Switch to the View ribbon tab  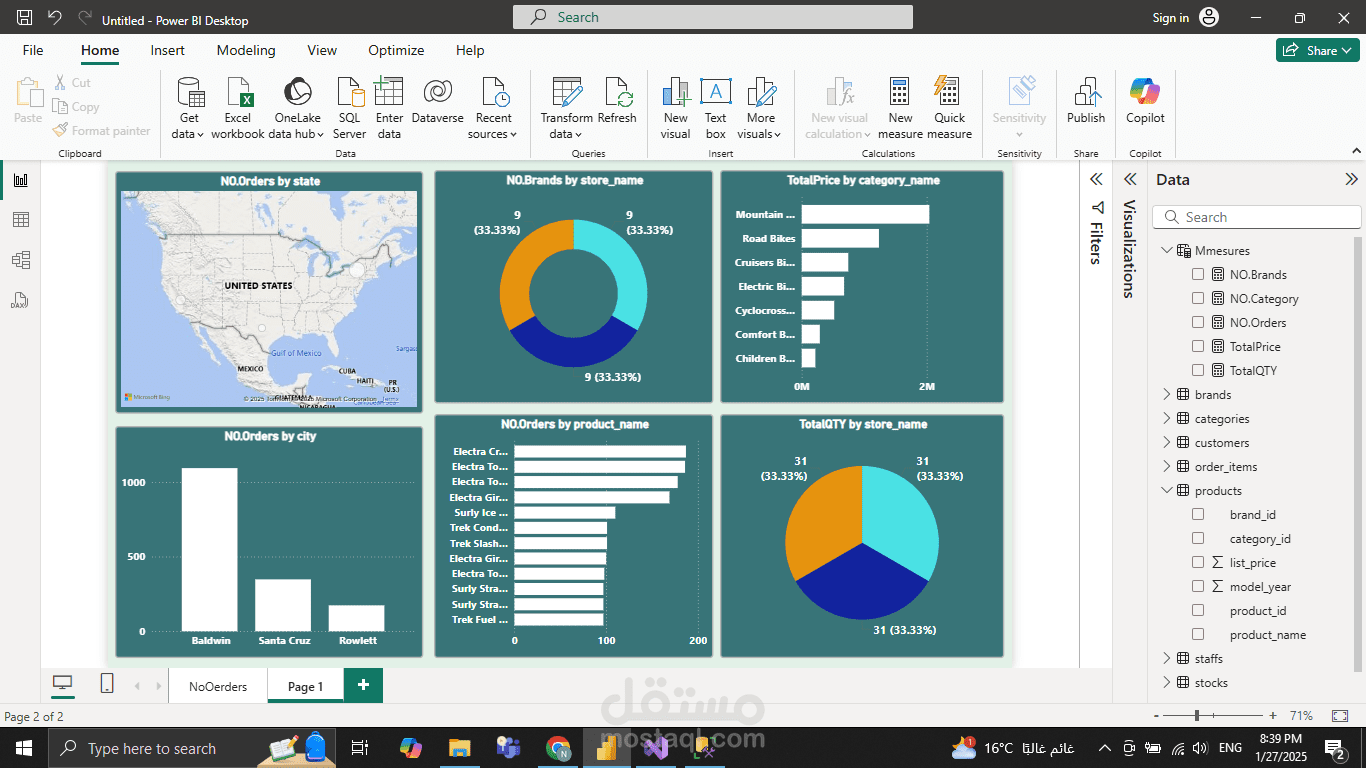click(322, 50)
